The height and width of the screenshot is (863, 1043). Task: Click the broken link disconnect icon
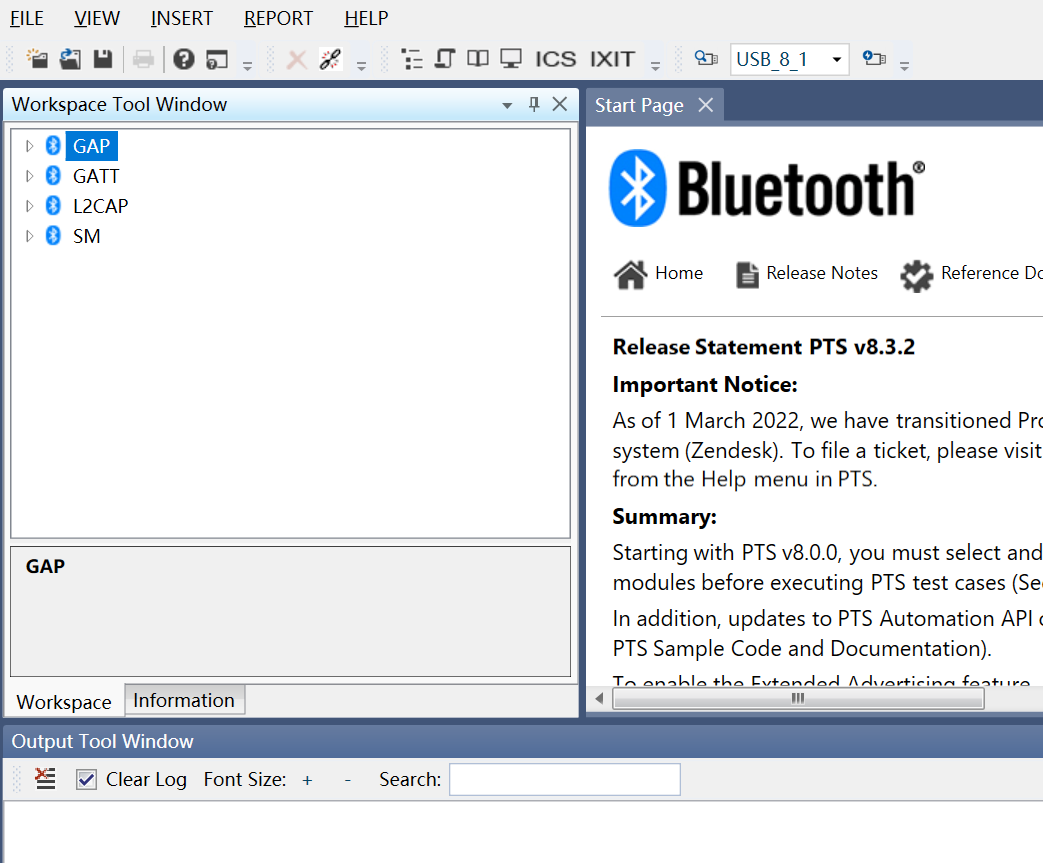coord(330,59)
